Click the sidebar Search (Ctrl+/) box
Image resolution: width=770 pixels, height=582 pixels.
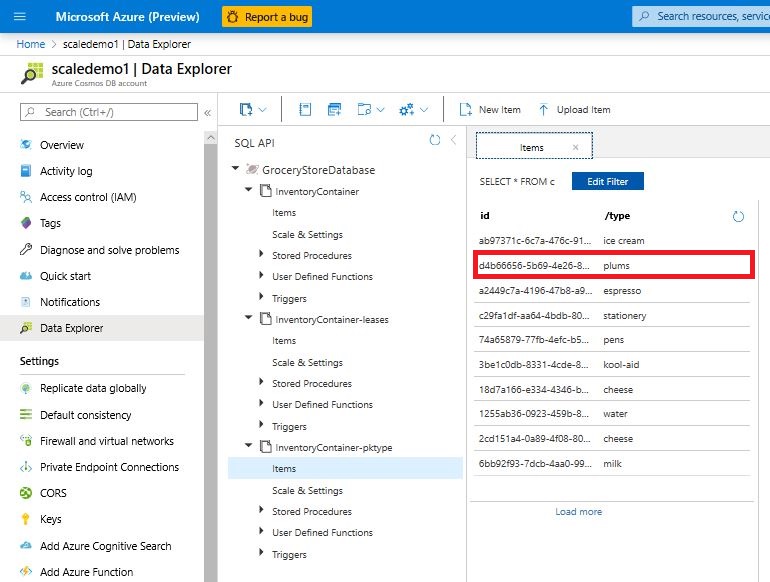(x=109, y=112)
